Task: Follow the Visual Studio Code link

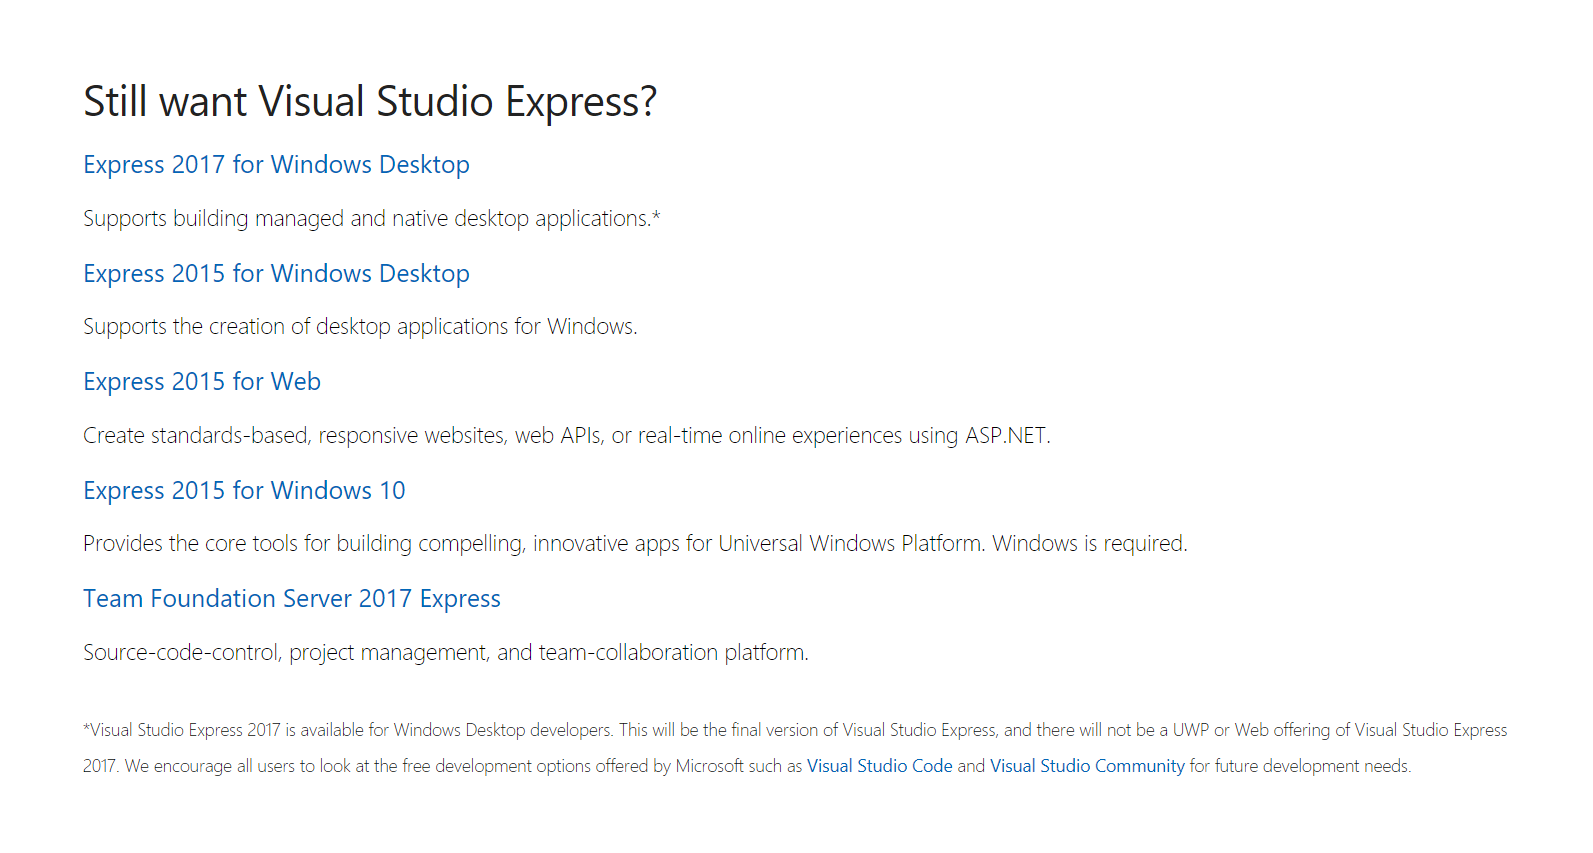Action: pyautogui.click(x=879, y=766)
